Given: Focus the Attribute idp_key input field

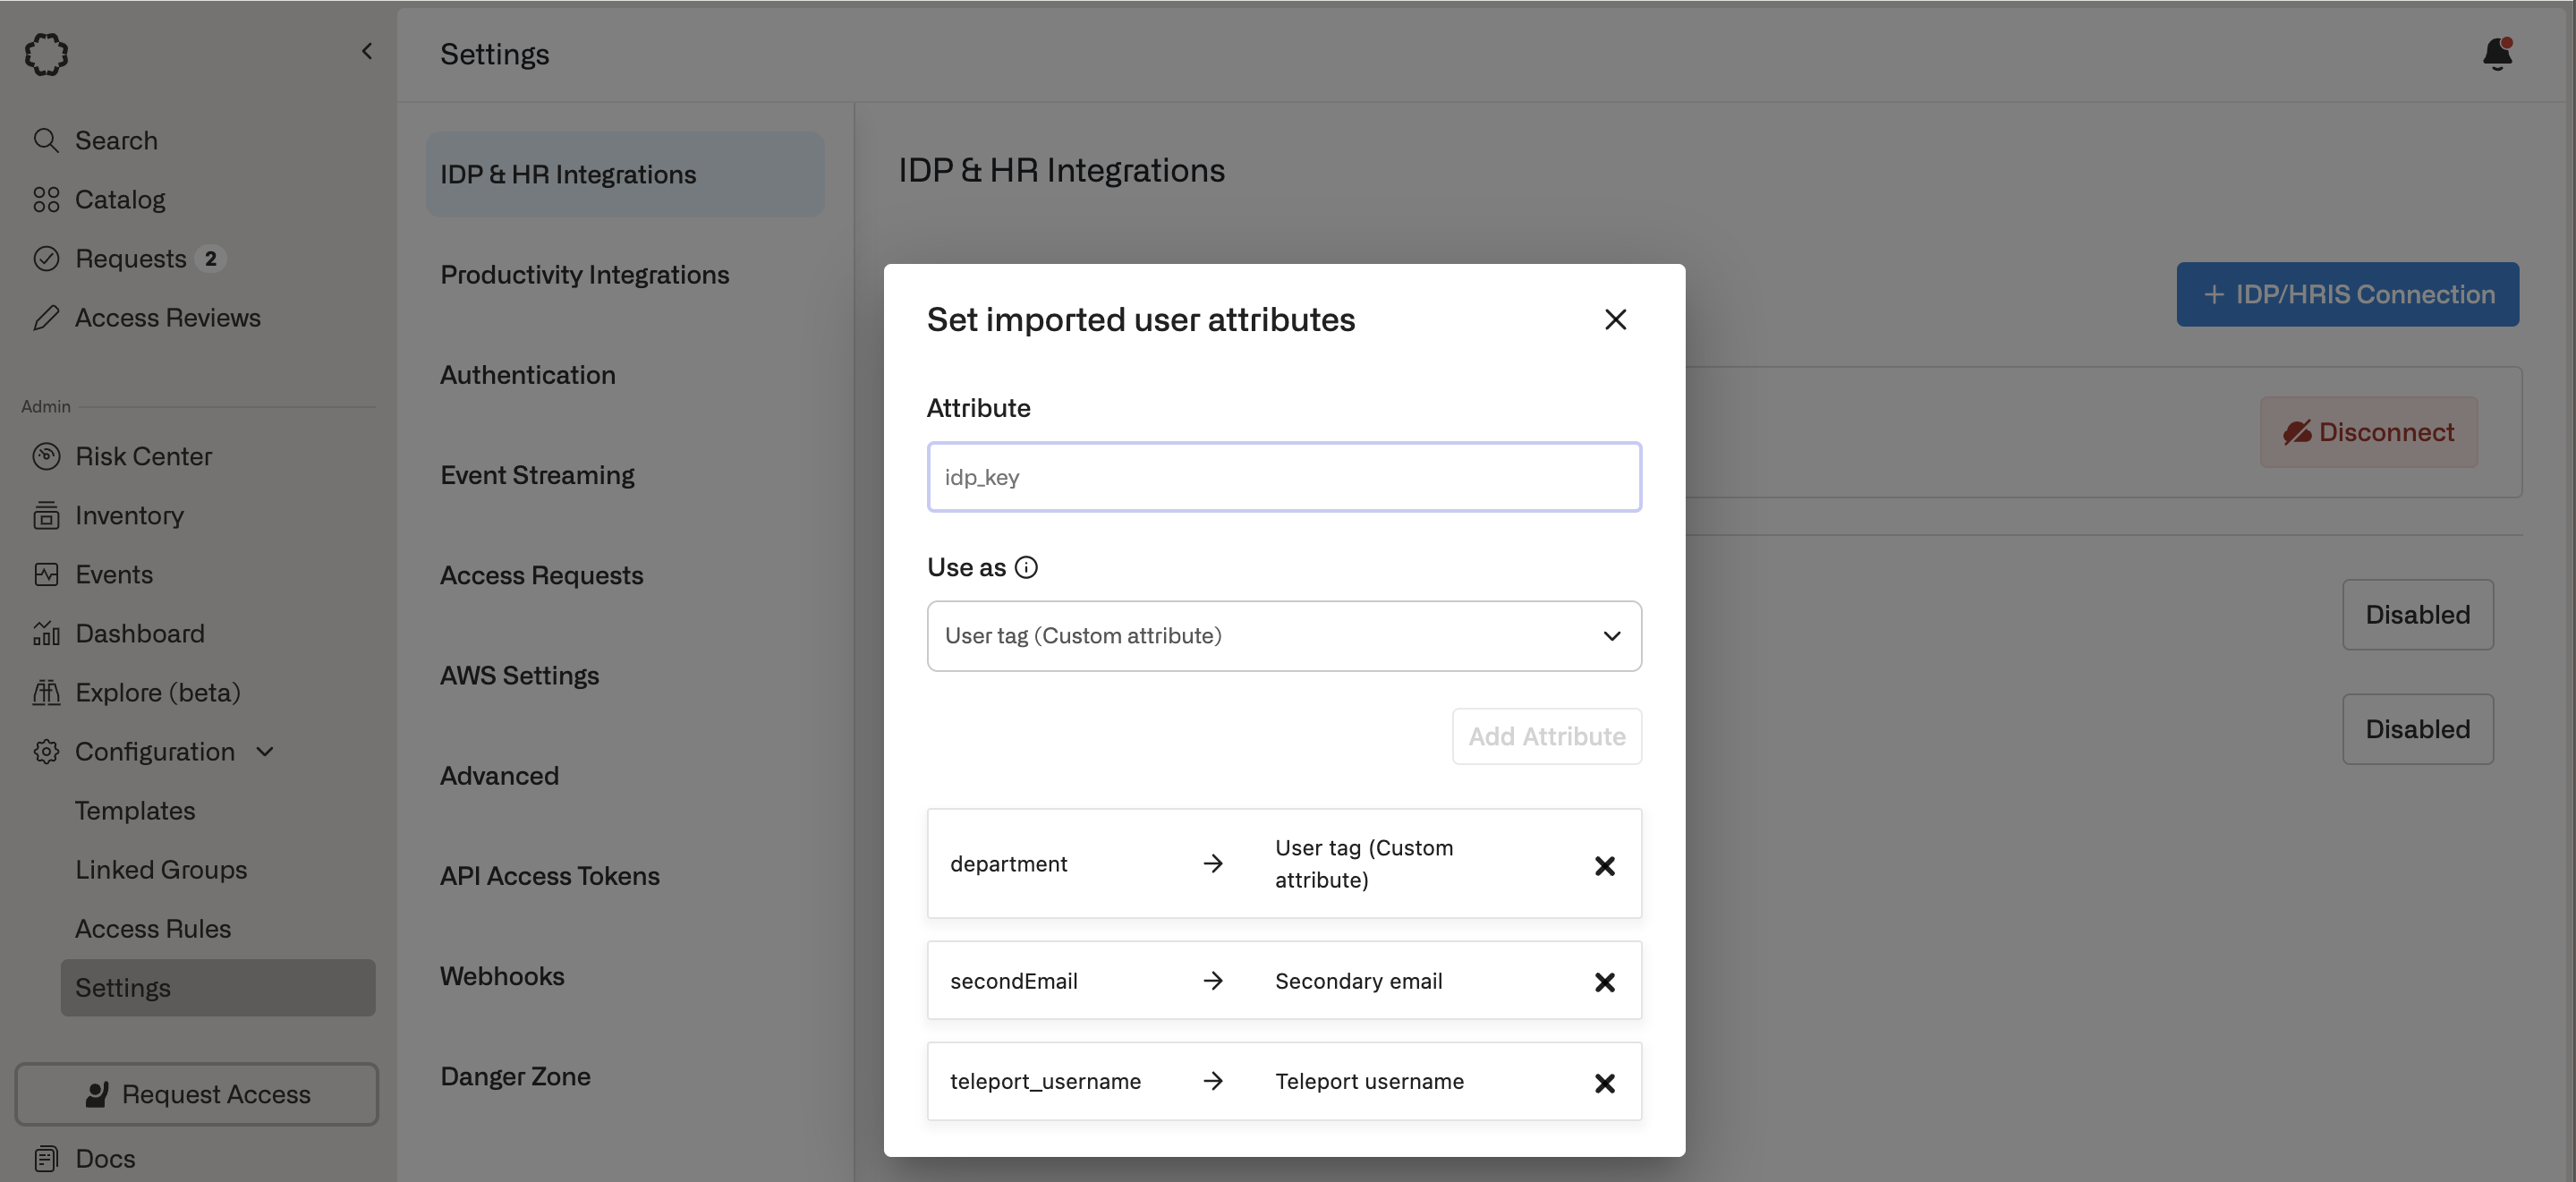Looking at the screenshot, I should coord(1284,477).
